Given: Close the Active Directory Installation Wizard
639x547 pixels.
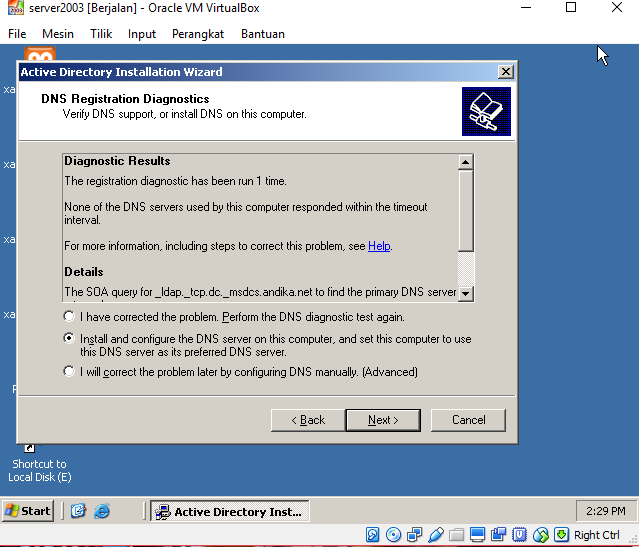Looking at the screenshot, I should (505, 72).
